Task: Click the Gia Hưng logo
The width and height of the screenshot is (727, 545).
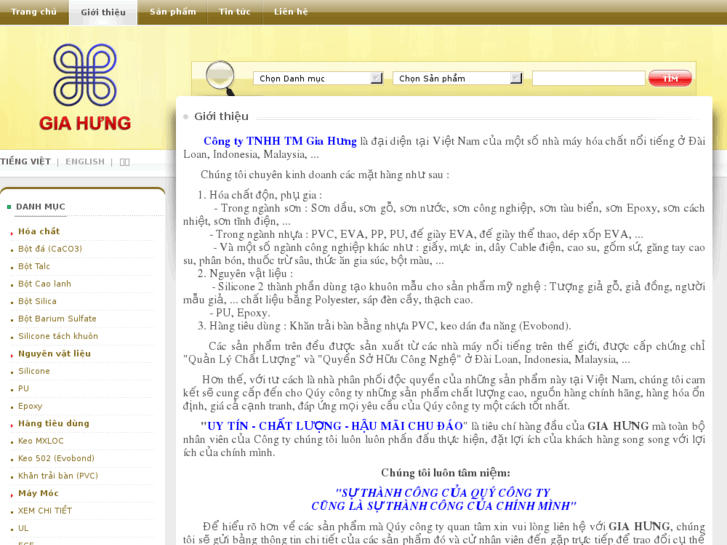Action: pos(85,88)
